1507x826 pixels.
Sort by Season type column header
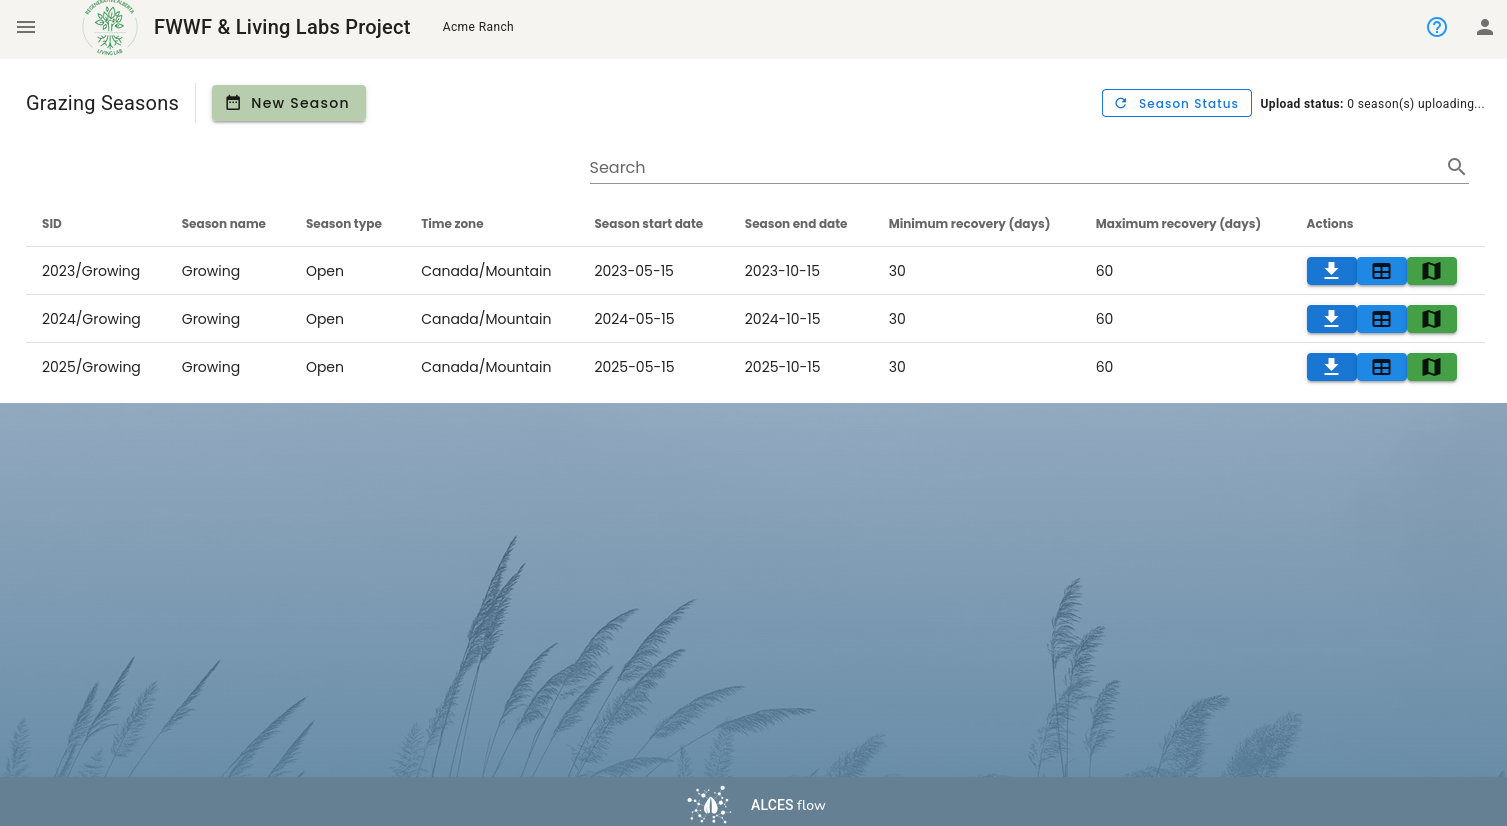click(x=344, y=224)
